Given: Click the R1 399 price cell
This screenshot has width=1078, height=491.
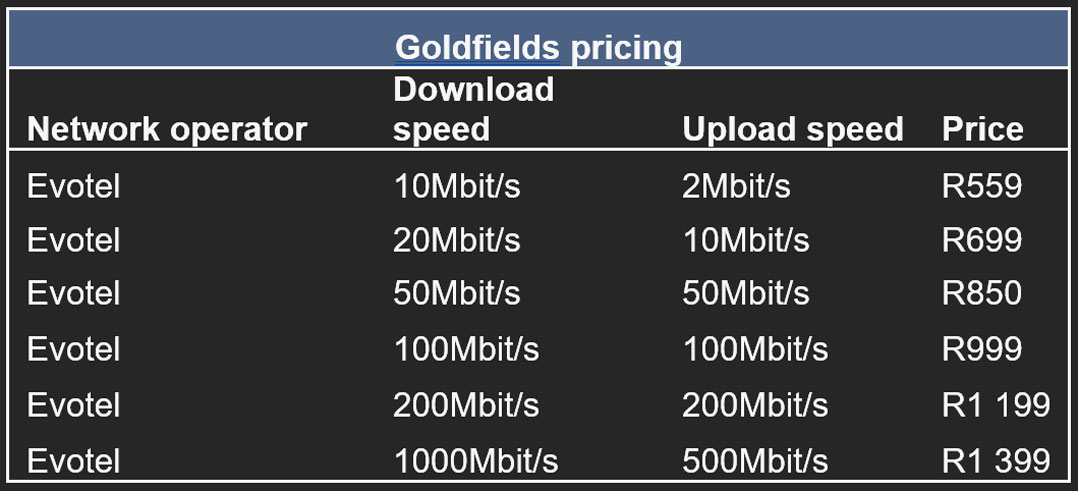Looking at the screenshot, I should click(x=995, y=460).
